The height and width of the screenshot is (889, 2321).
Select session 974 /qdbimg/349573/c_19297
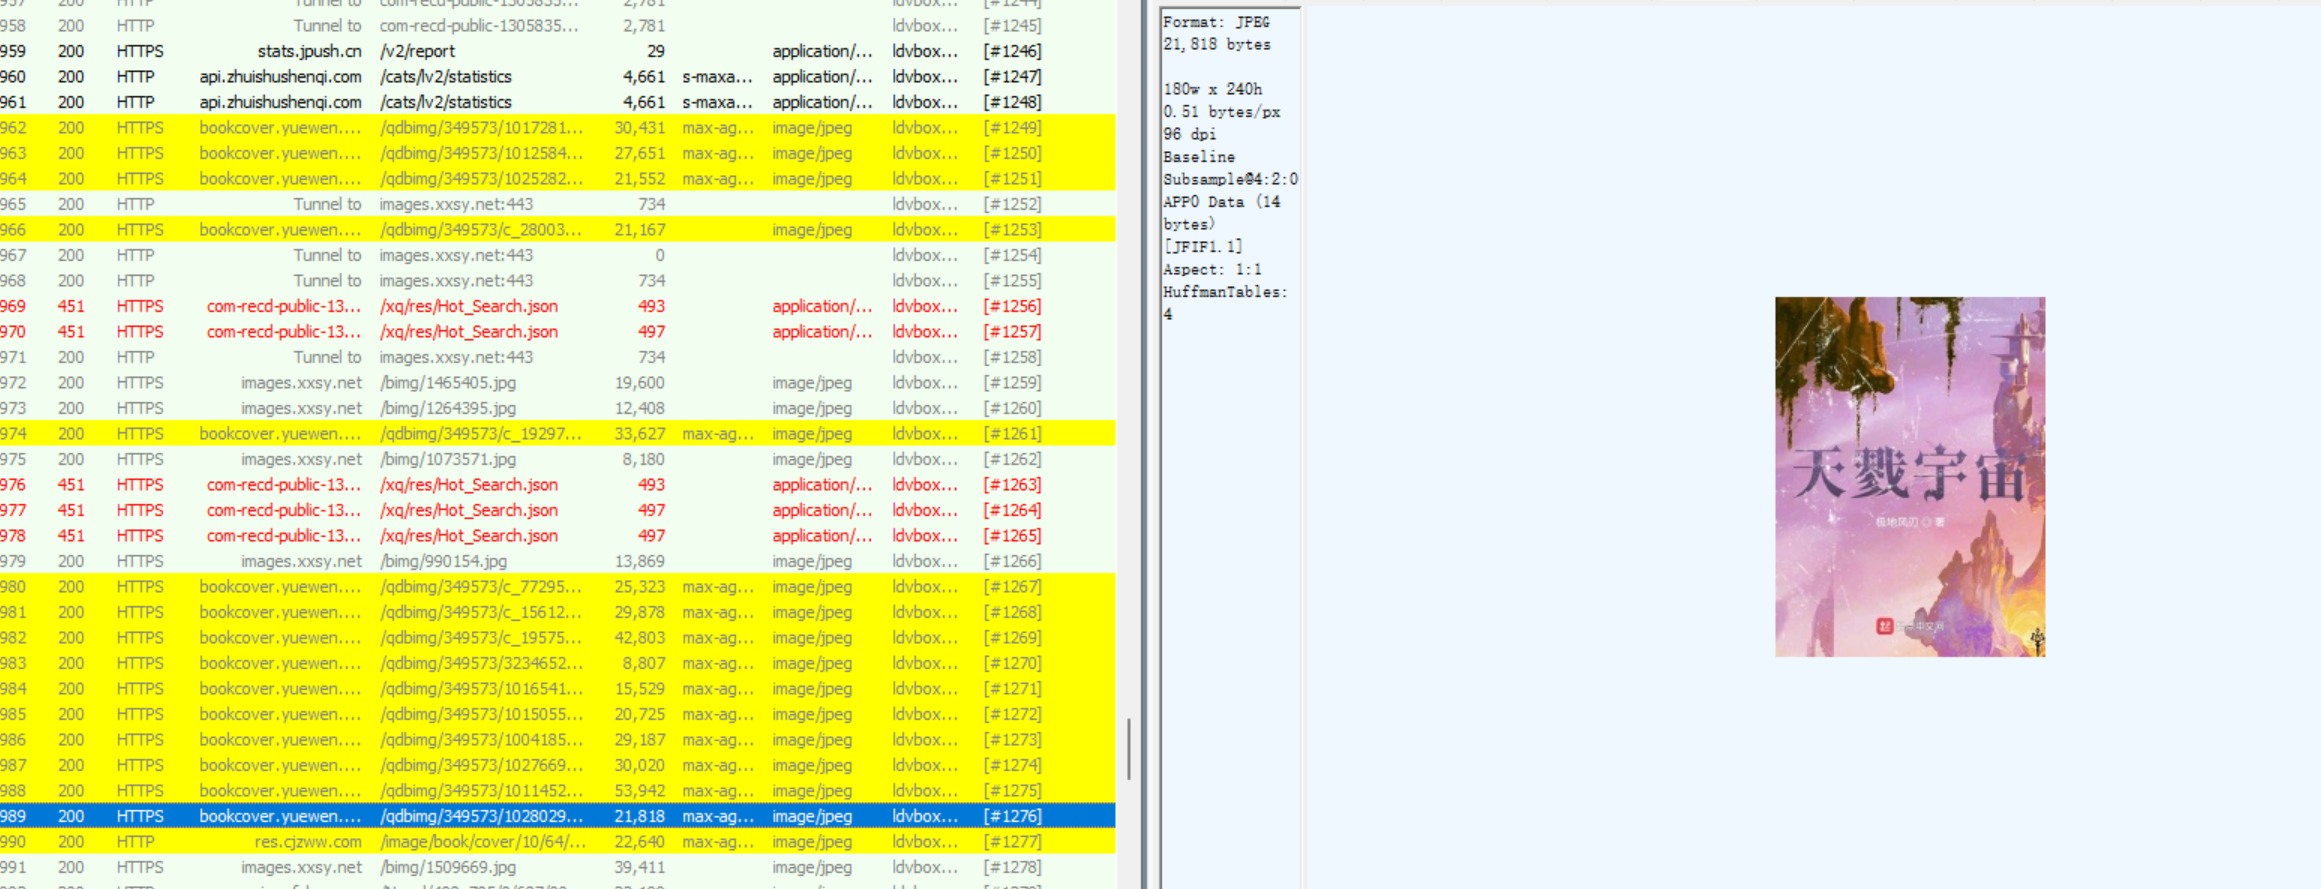coord(558,434)
